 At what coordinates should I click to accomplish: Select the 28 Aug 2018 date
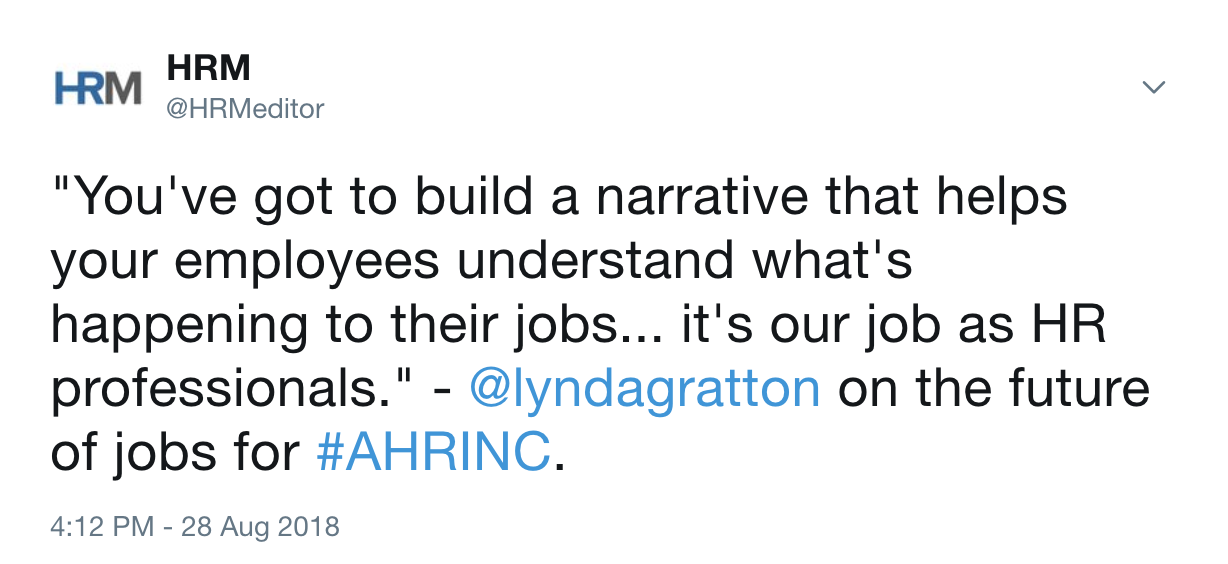260,526
